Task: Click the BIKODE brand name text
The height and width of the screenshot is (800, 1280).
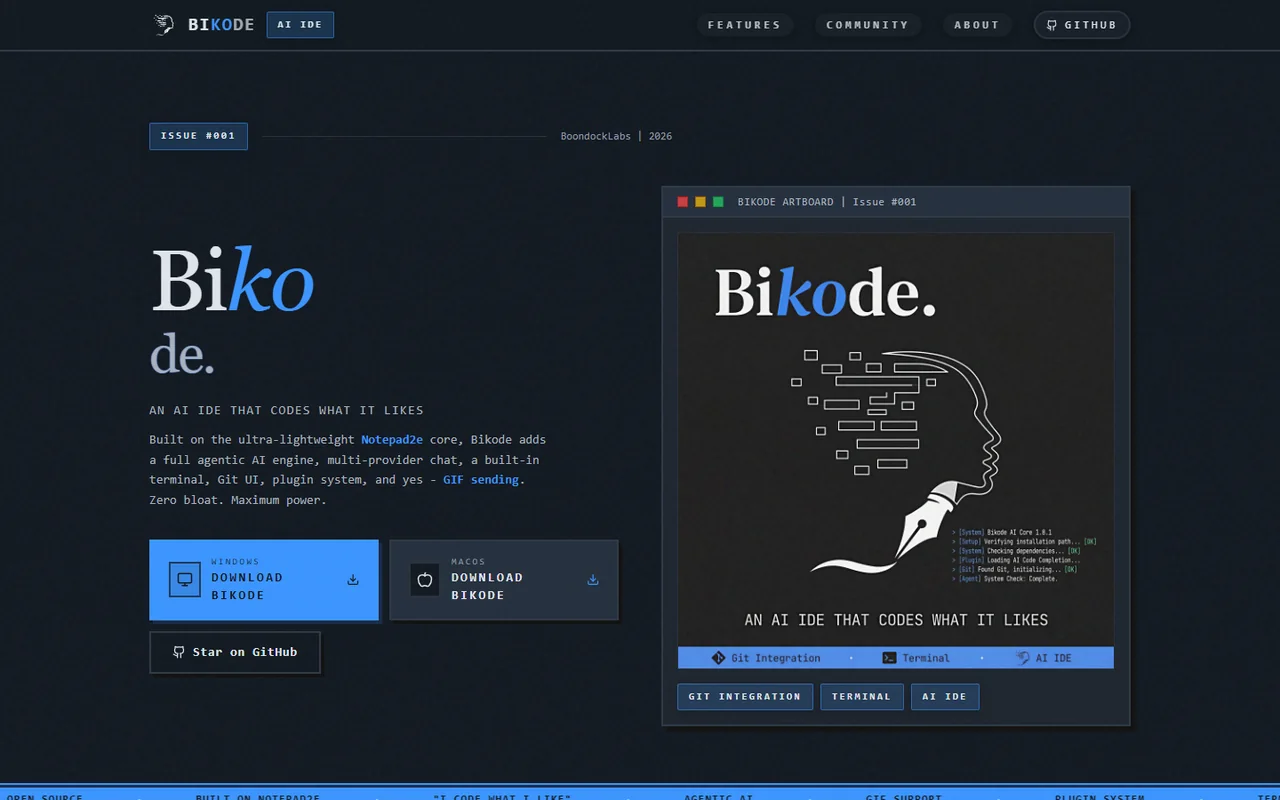Action: click(x=221, y=25)
